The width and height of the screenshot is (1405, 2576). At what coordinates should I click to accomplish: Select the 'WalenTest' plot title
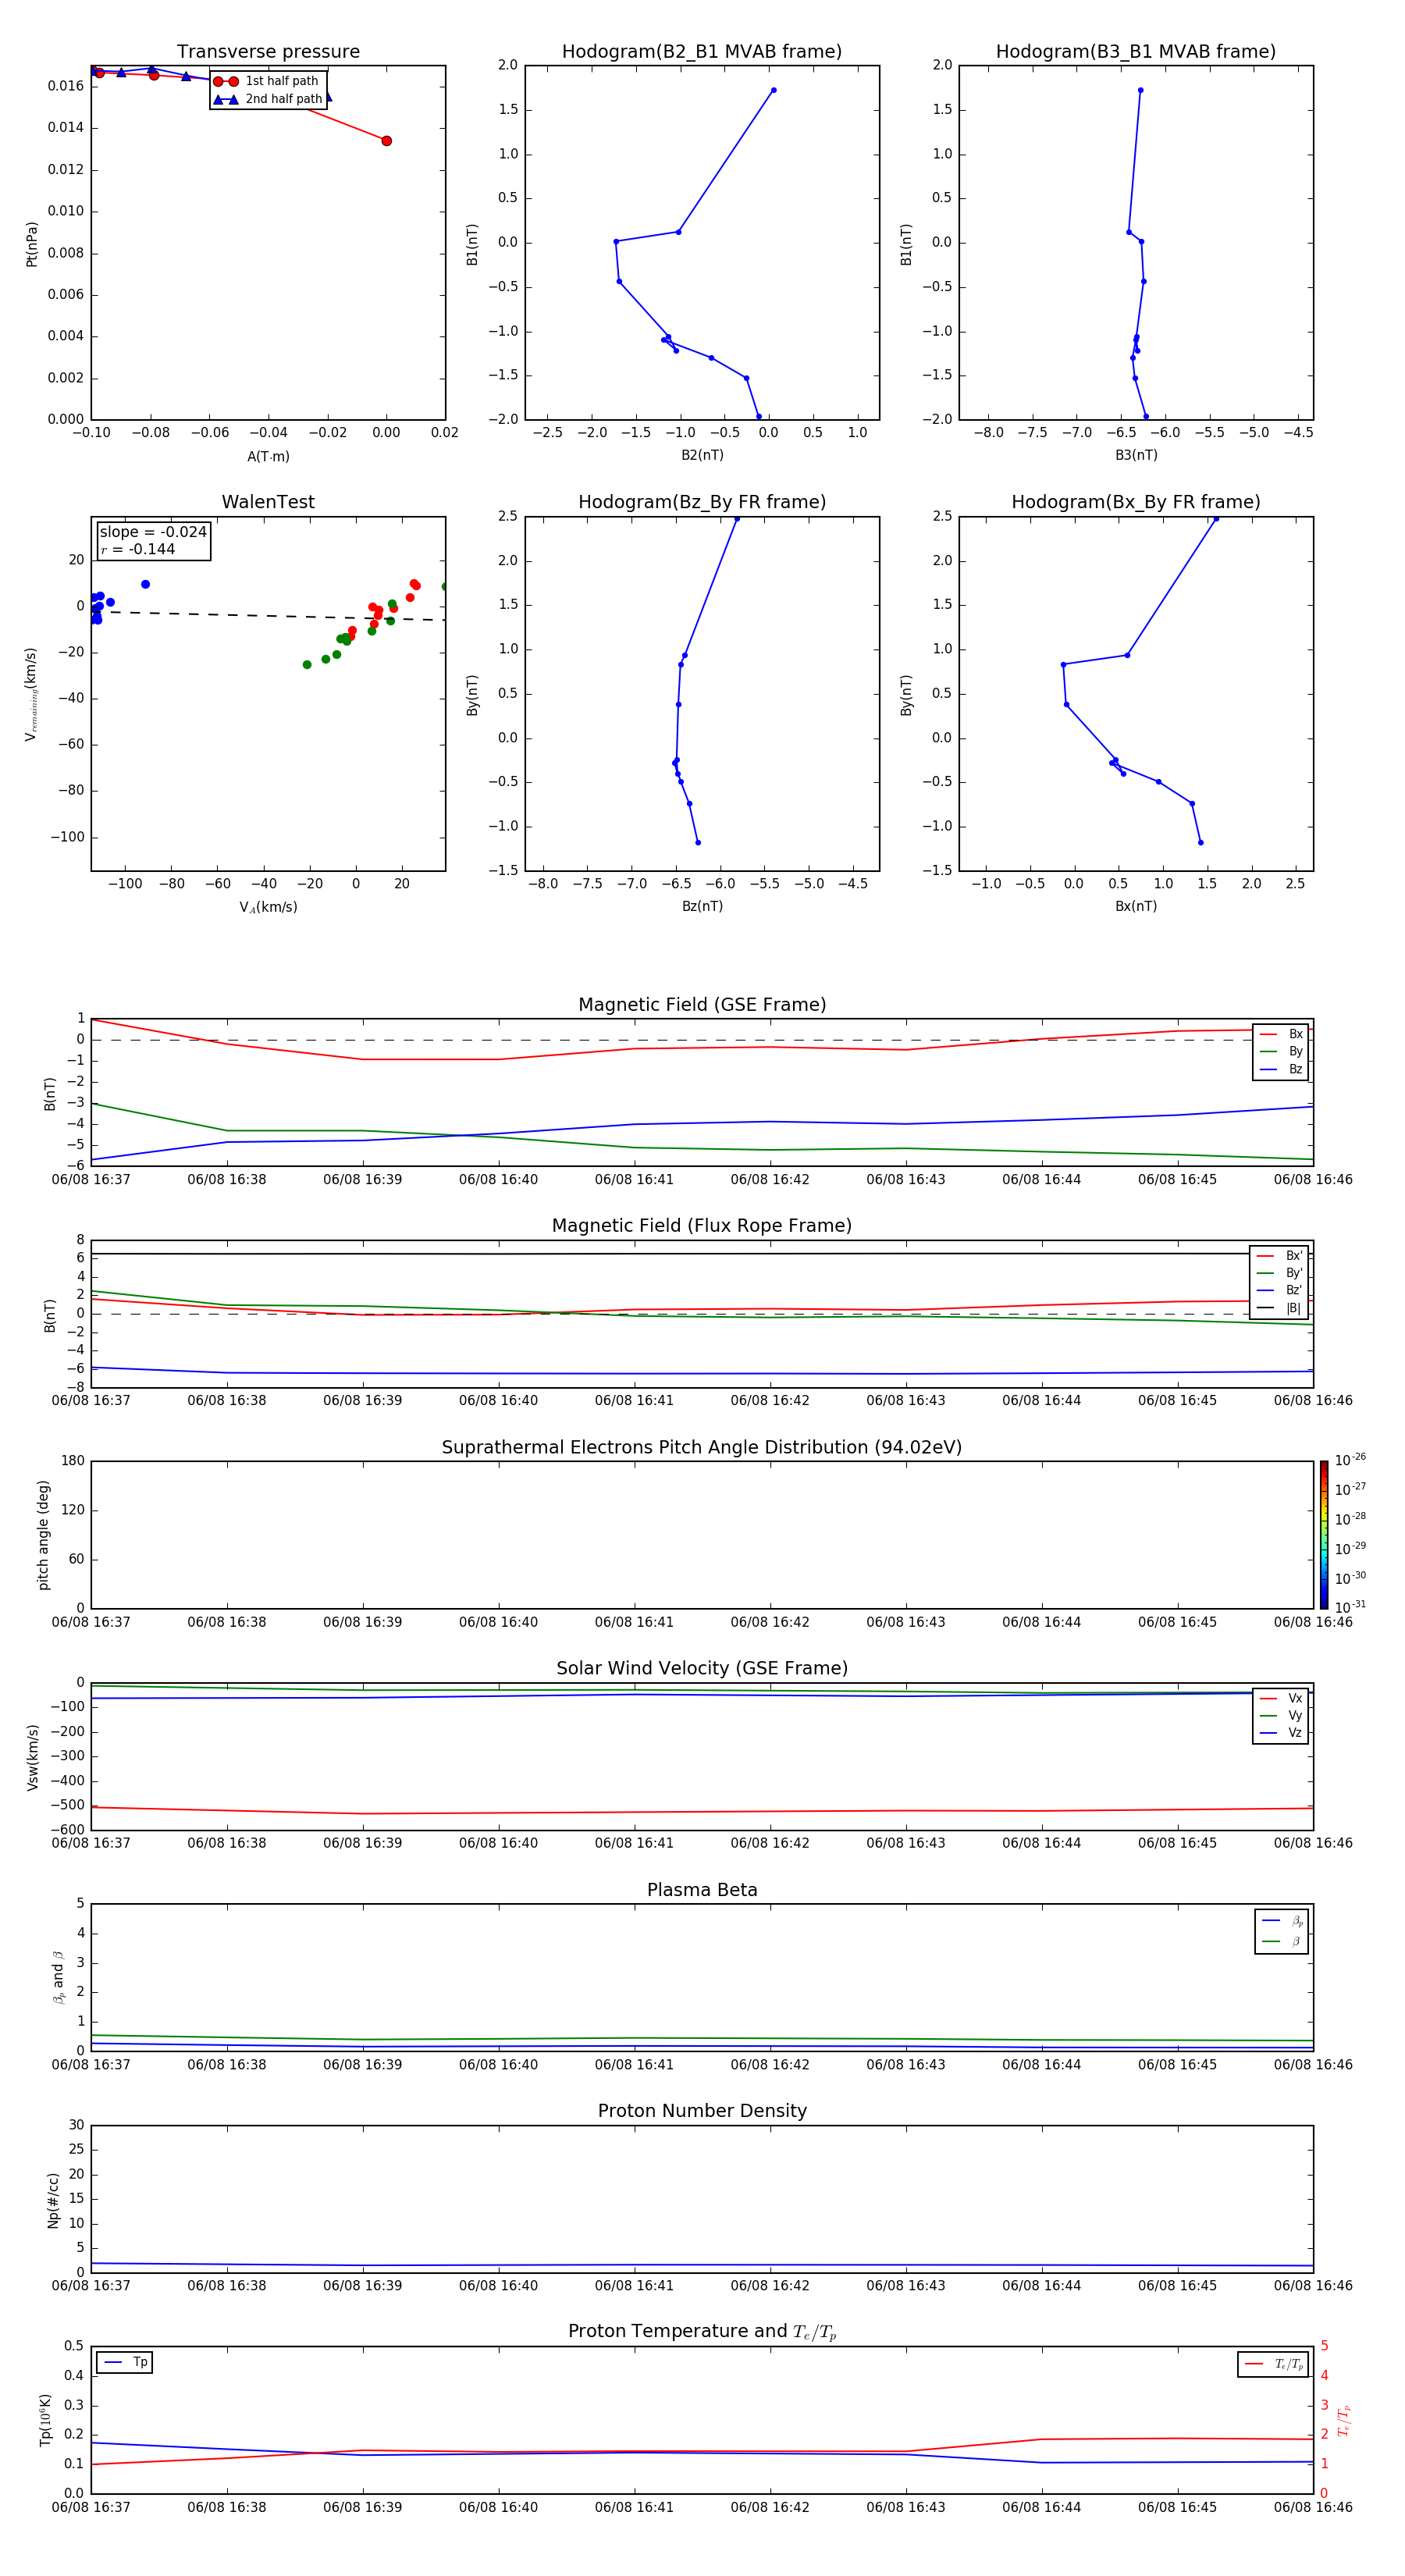tap(268, 502)
